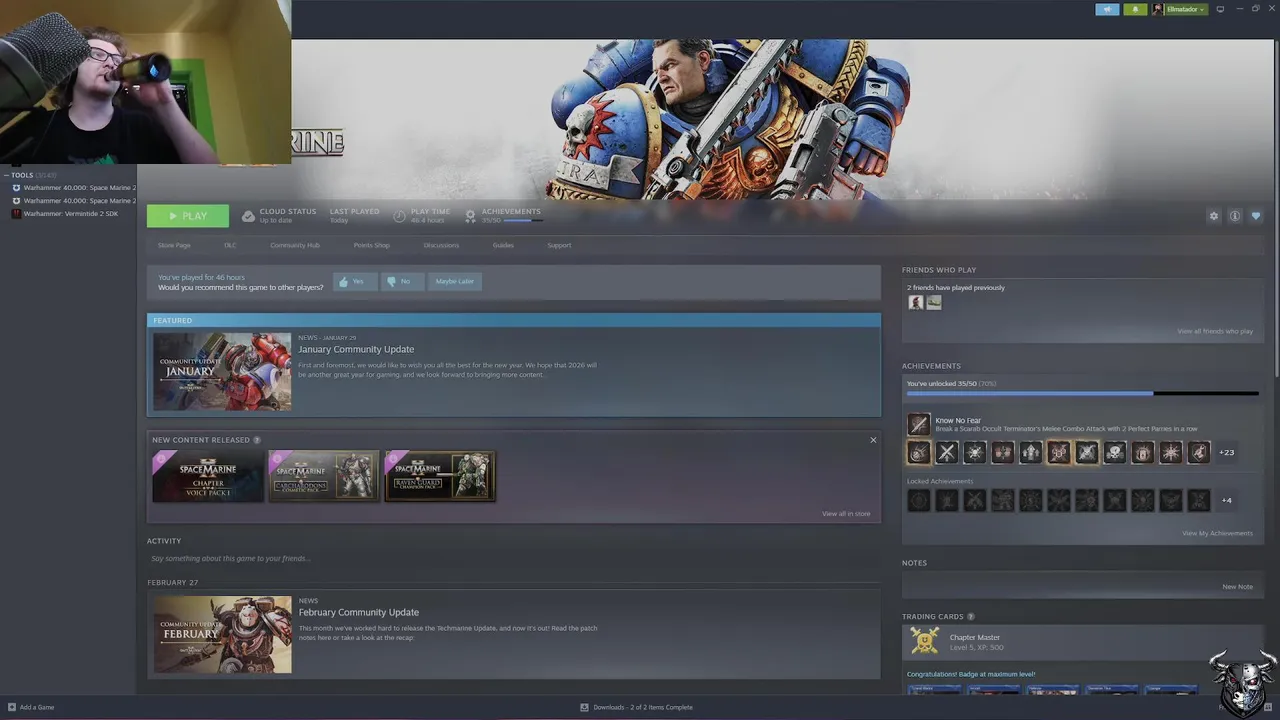Click the help icon beside New Content Released

click(x=257, y=440)
